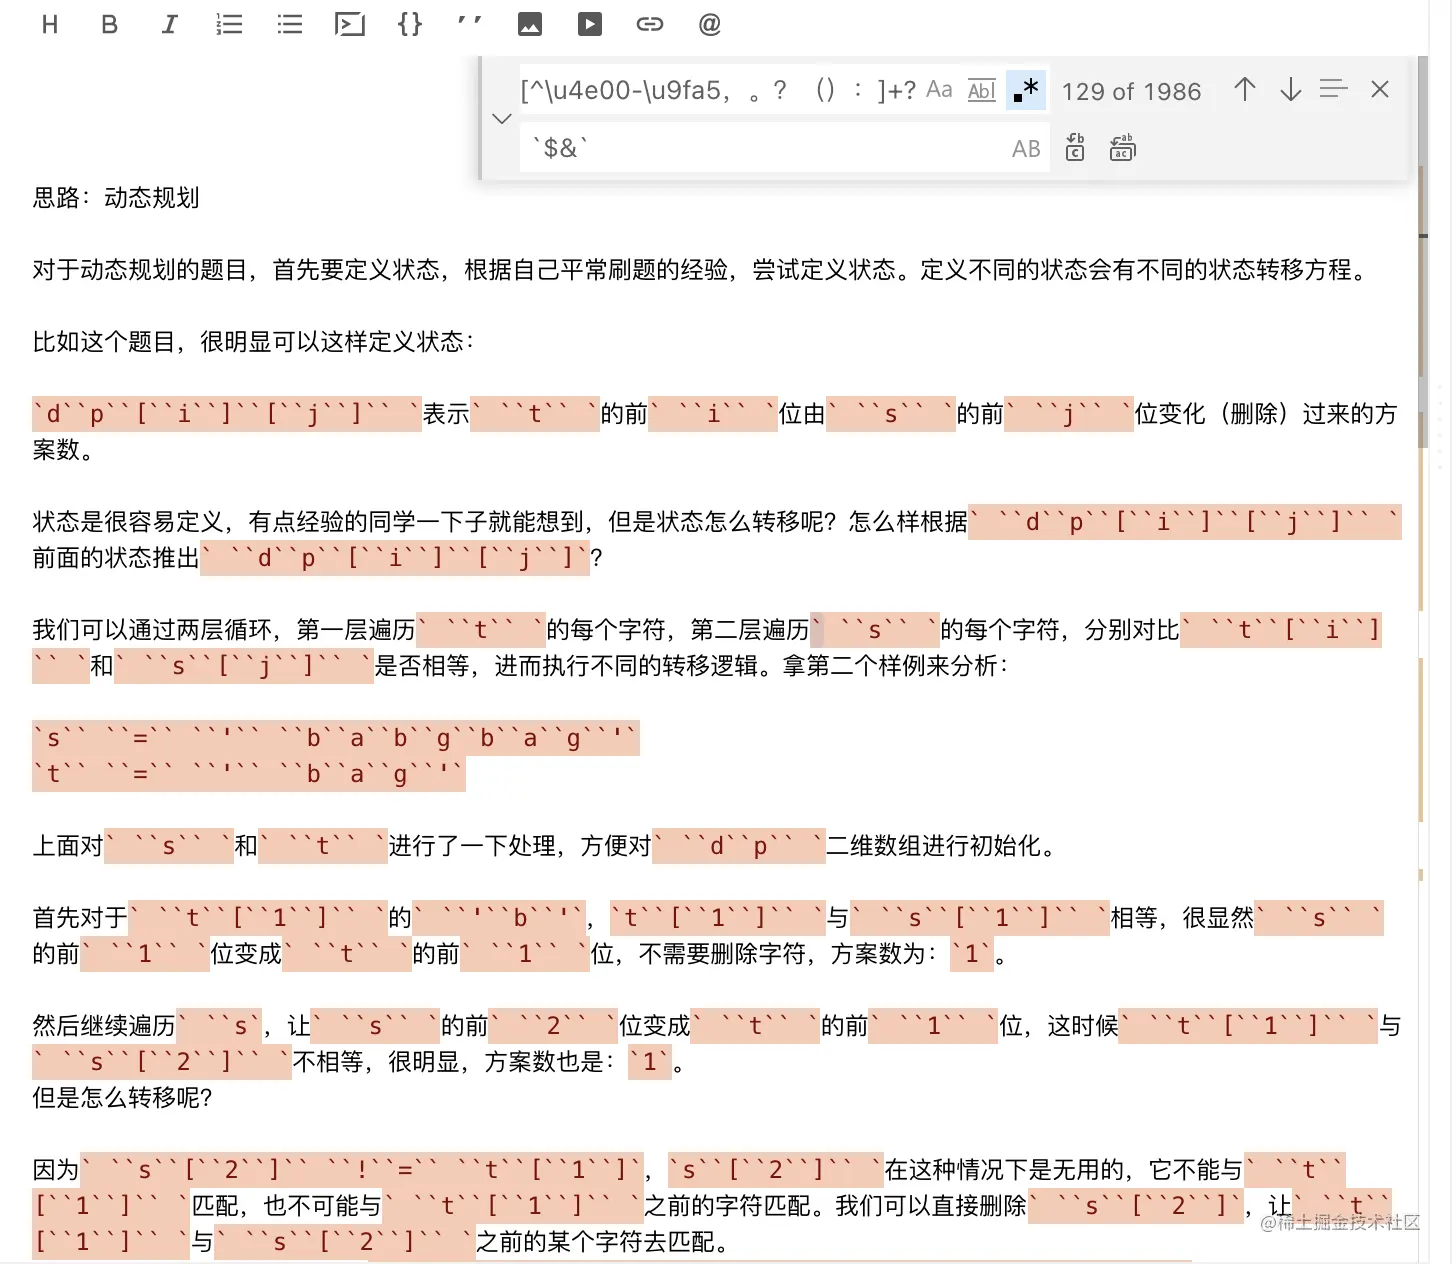Click the text '二维数组进行初始化。'
The image size is (1452, 1264).
tap(944, 846)
